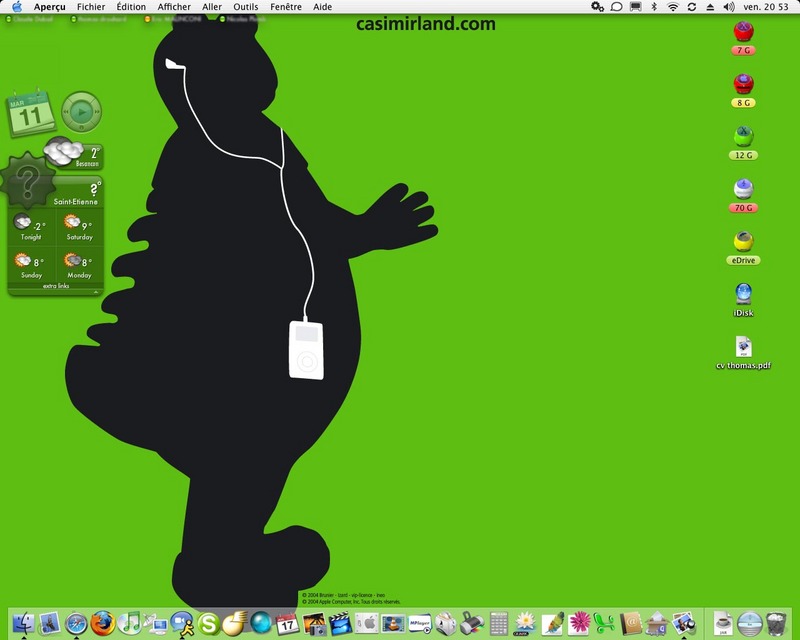Click the chat bubble status icon

pyautogui.click(x=616, y=7)
